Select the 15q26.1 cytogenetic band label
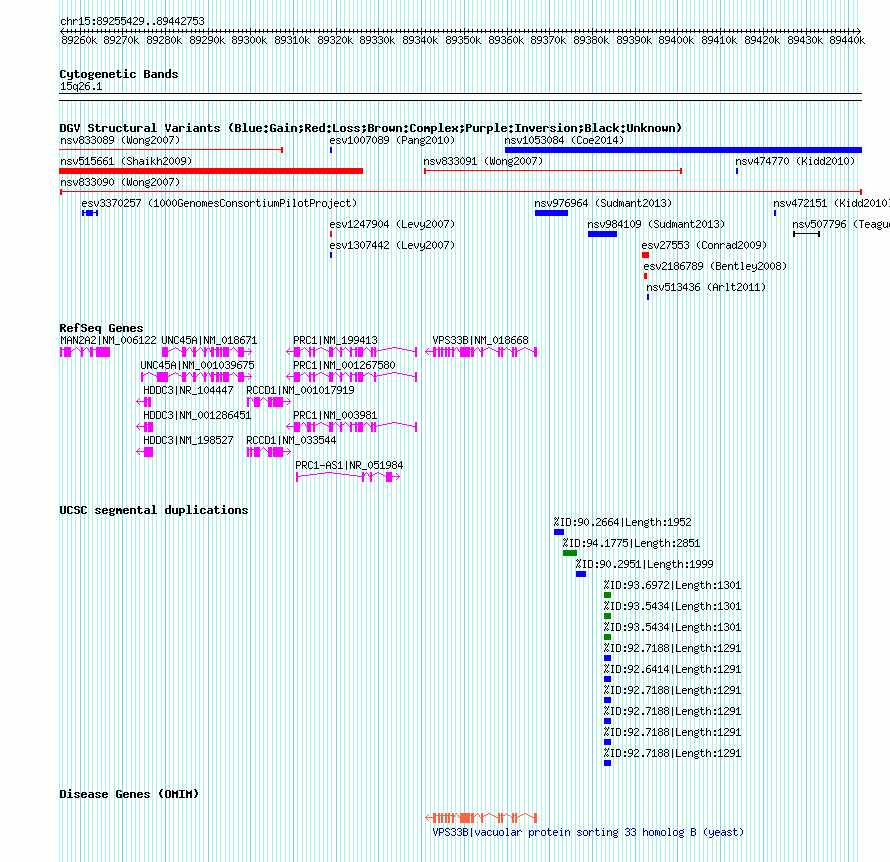890x862 pixels. pyautogui.click(x=81, y=86)
